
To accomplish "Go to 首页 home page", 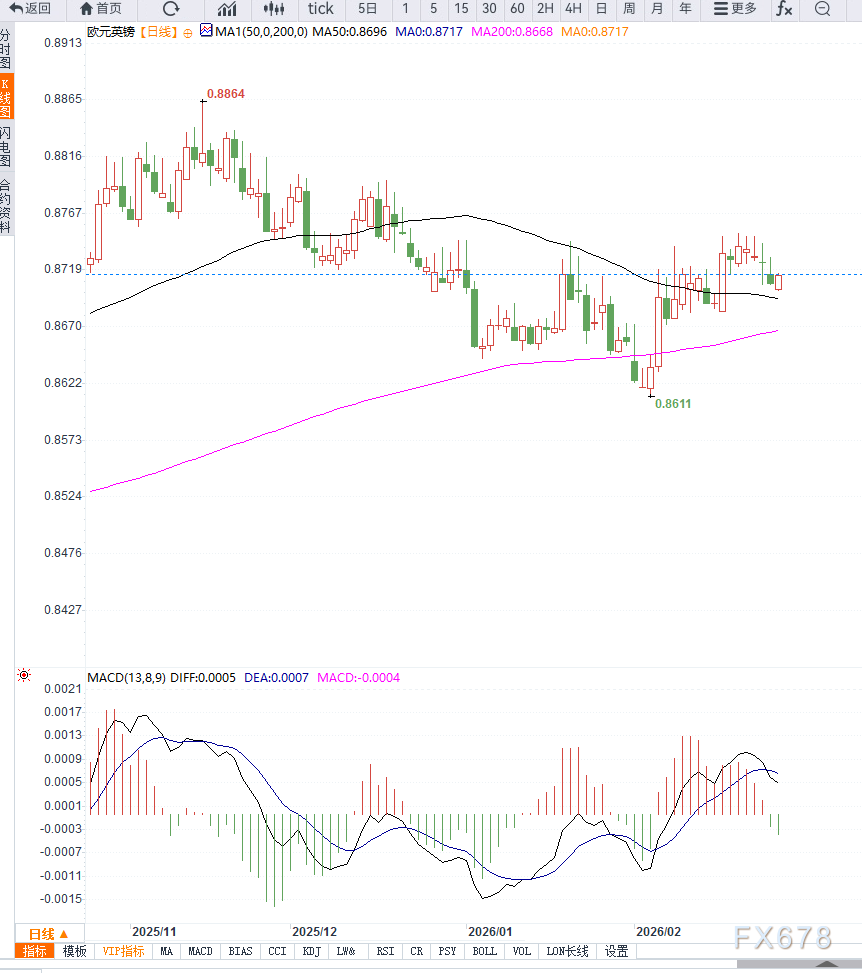I will [x=100, y=9].
